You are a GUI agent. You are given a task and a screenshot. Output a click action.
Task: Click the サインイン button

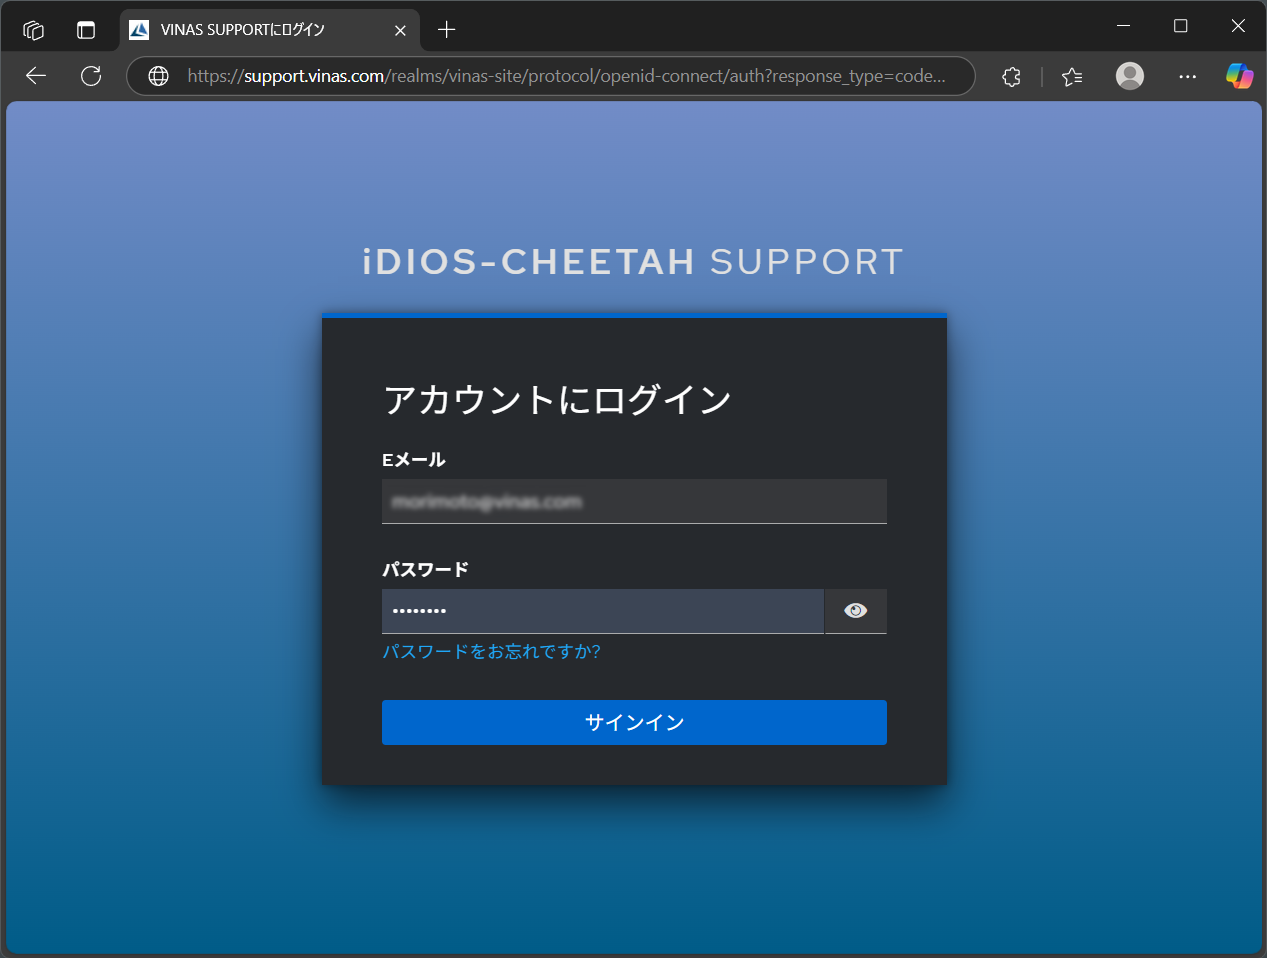point(634,722)
